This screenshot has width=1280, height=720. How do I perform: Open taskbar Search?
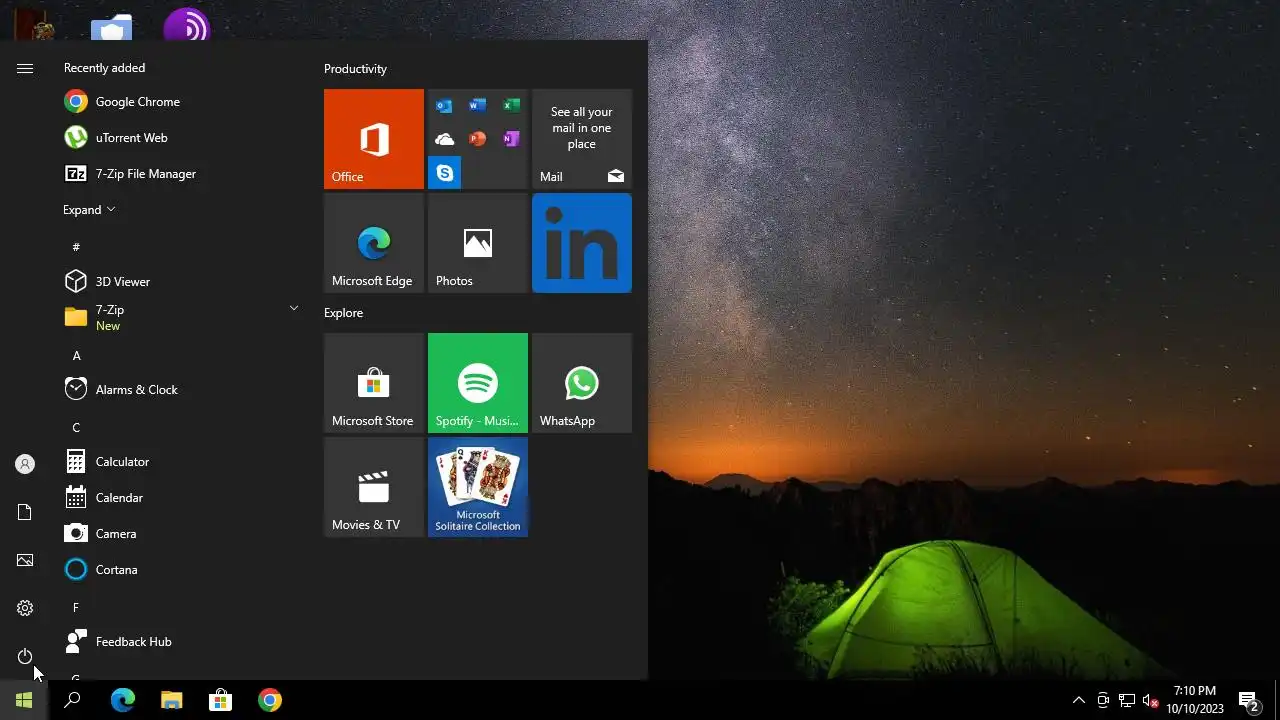coord(72,700)
